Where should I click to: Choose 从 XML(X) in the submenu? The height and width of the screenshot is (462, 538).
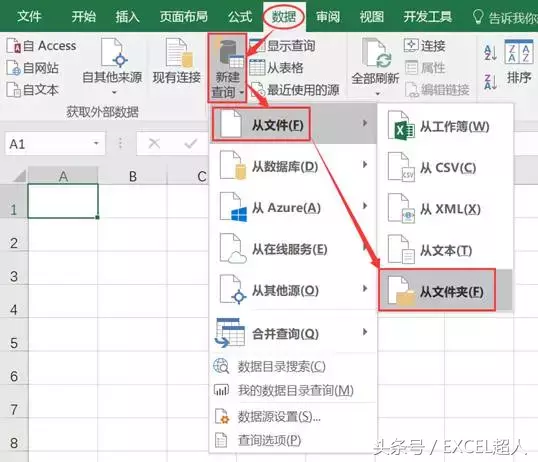(445, 209)
